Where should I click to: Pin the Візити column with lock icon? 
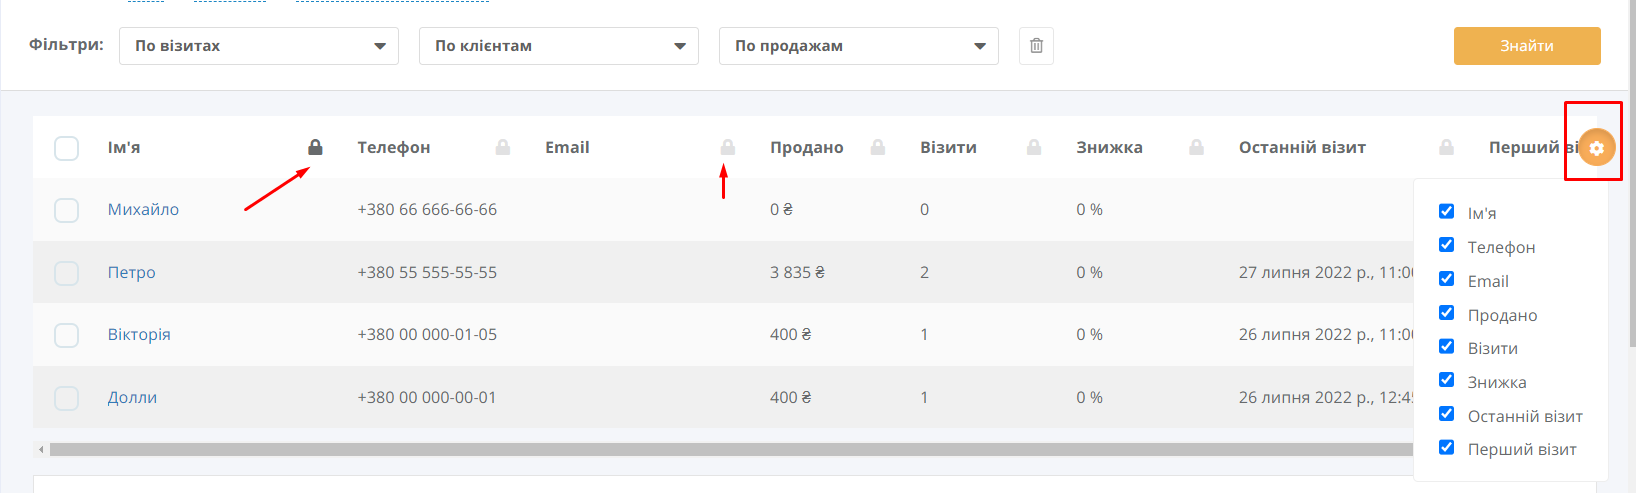(x=1034, y=147)
